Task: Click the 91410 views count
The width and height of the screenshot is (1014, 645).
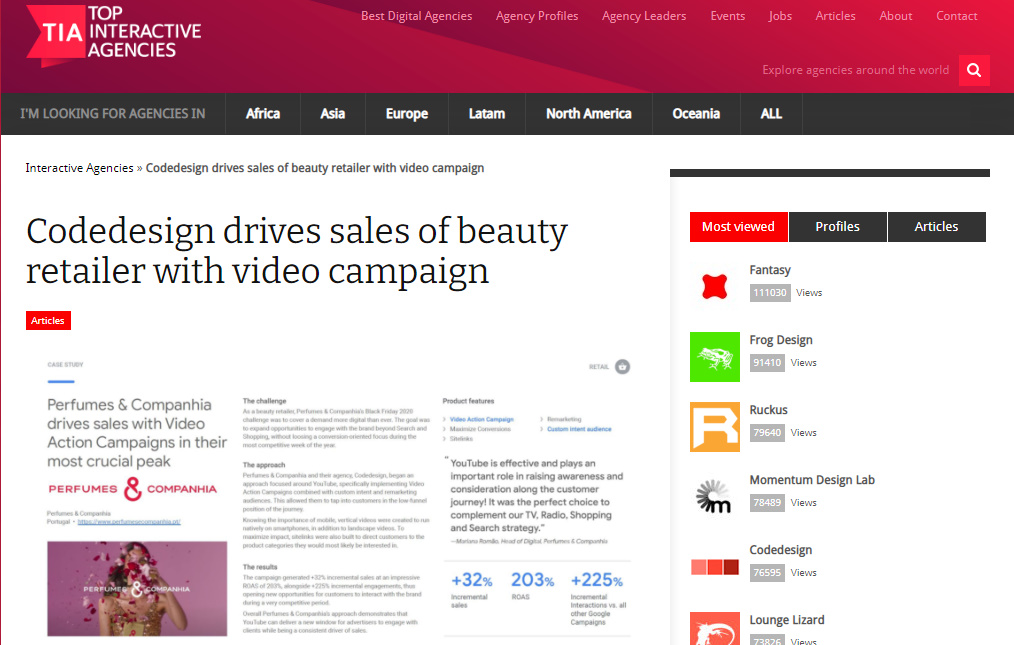Action: (767, 363)
